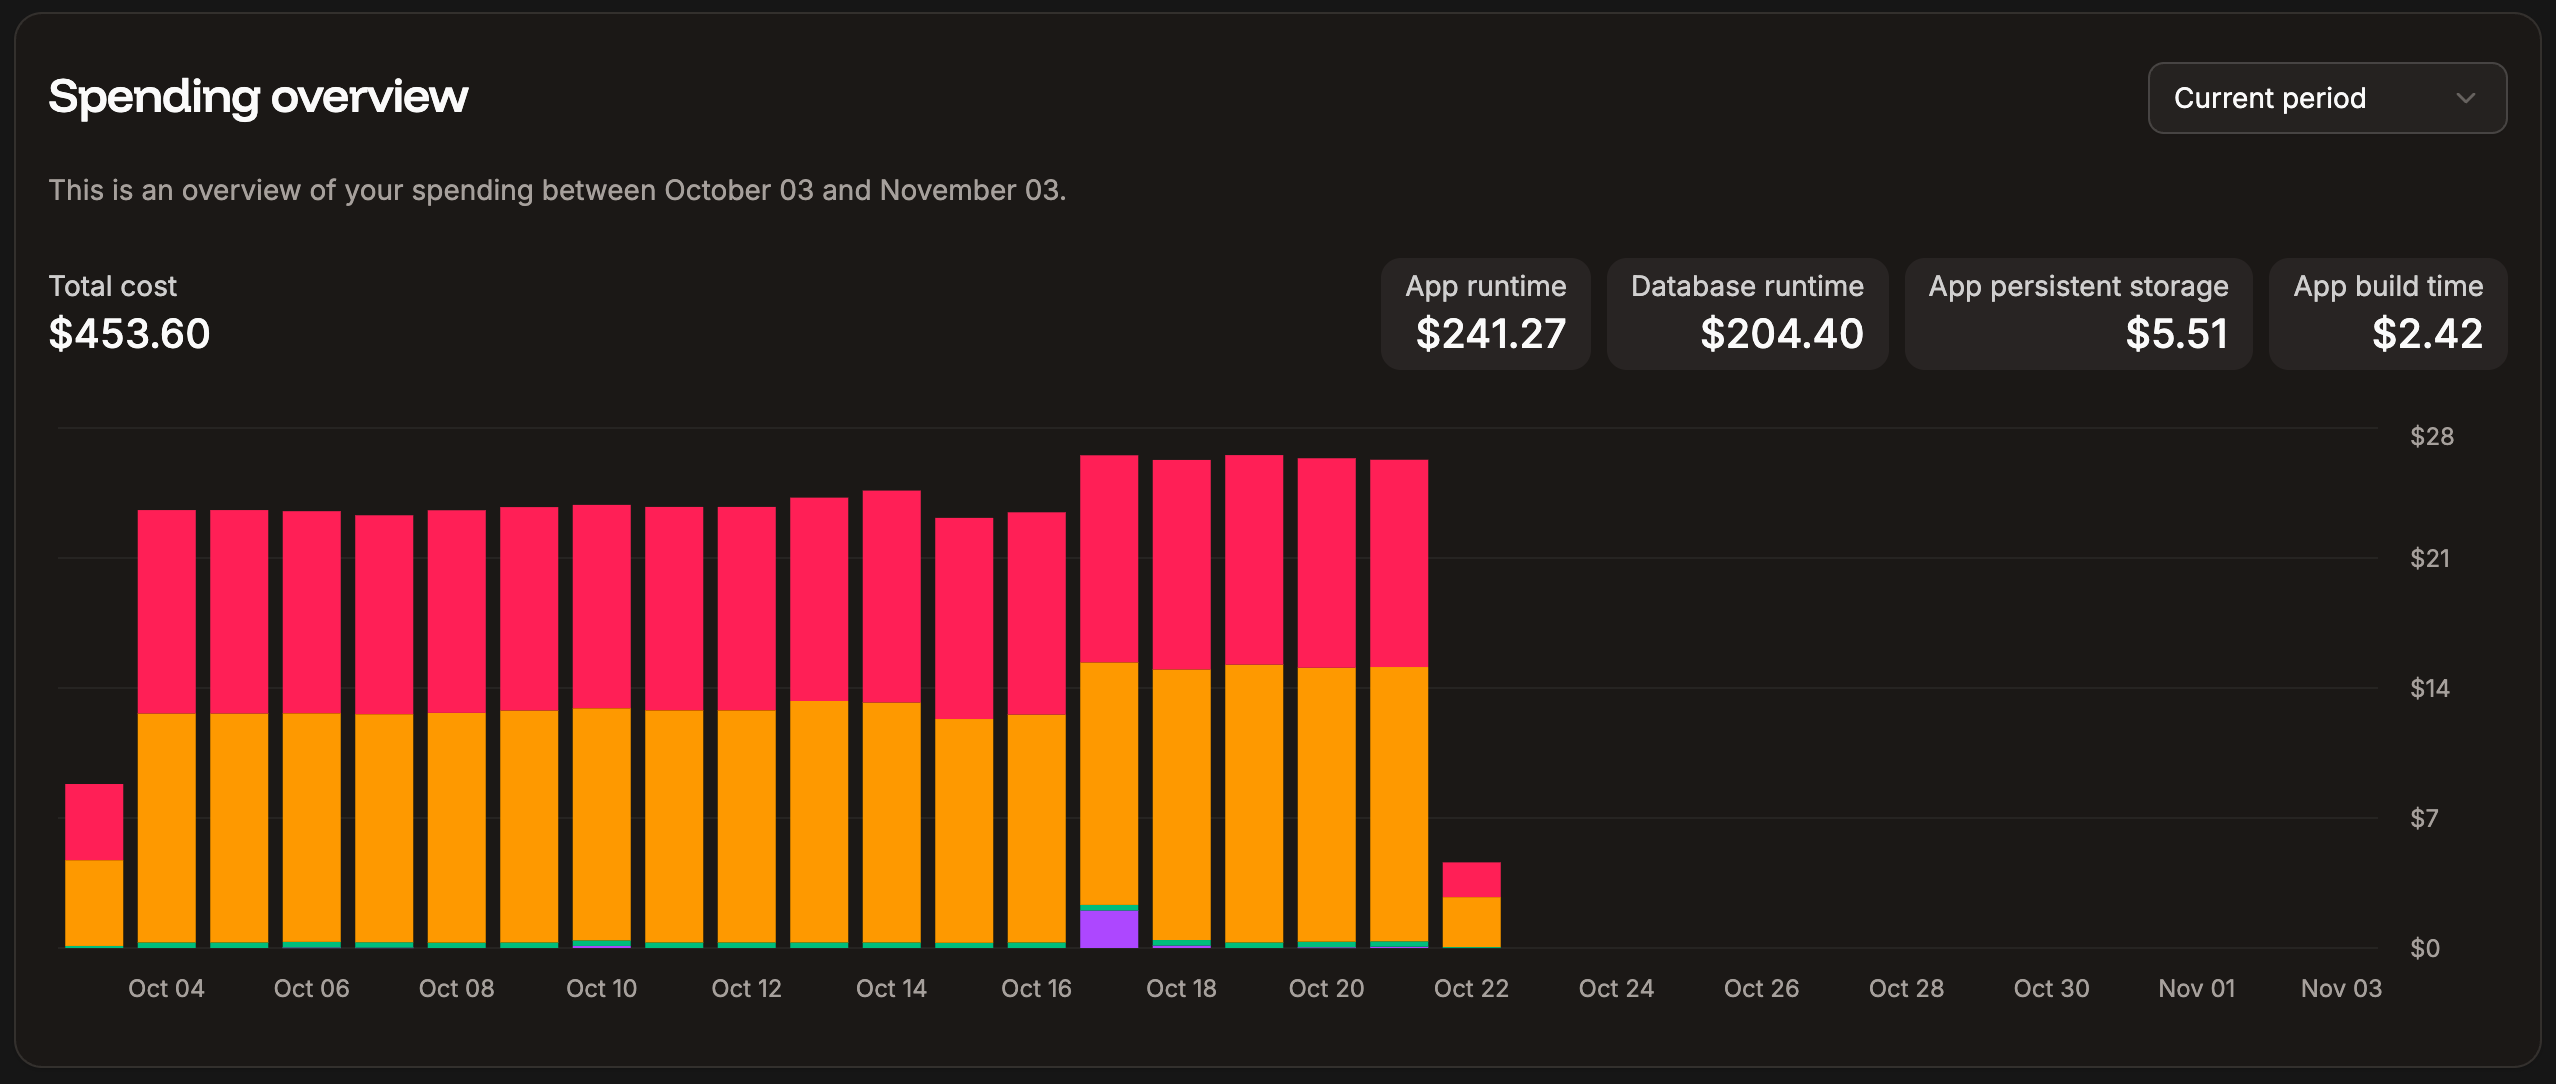This screenshot has width=2556, height=1084.
Task: Click the App persistent storage card
Action: (2078, 312)
